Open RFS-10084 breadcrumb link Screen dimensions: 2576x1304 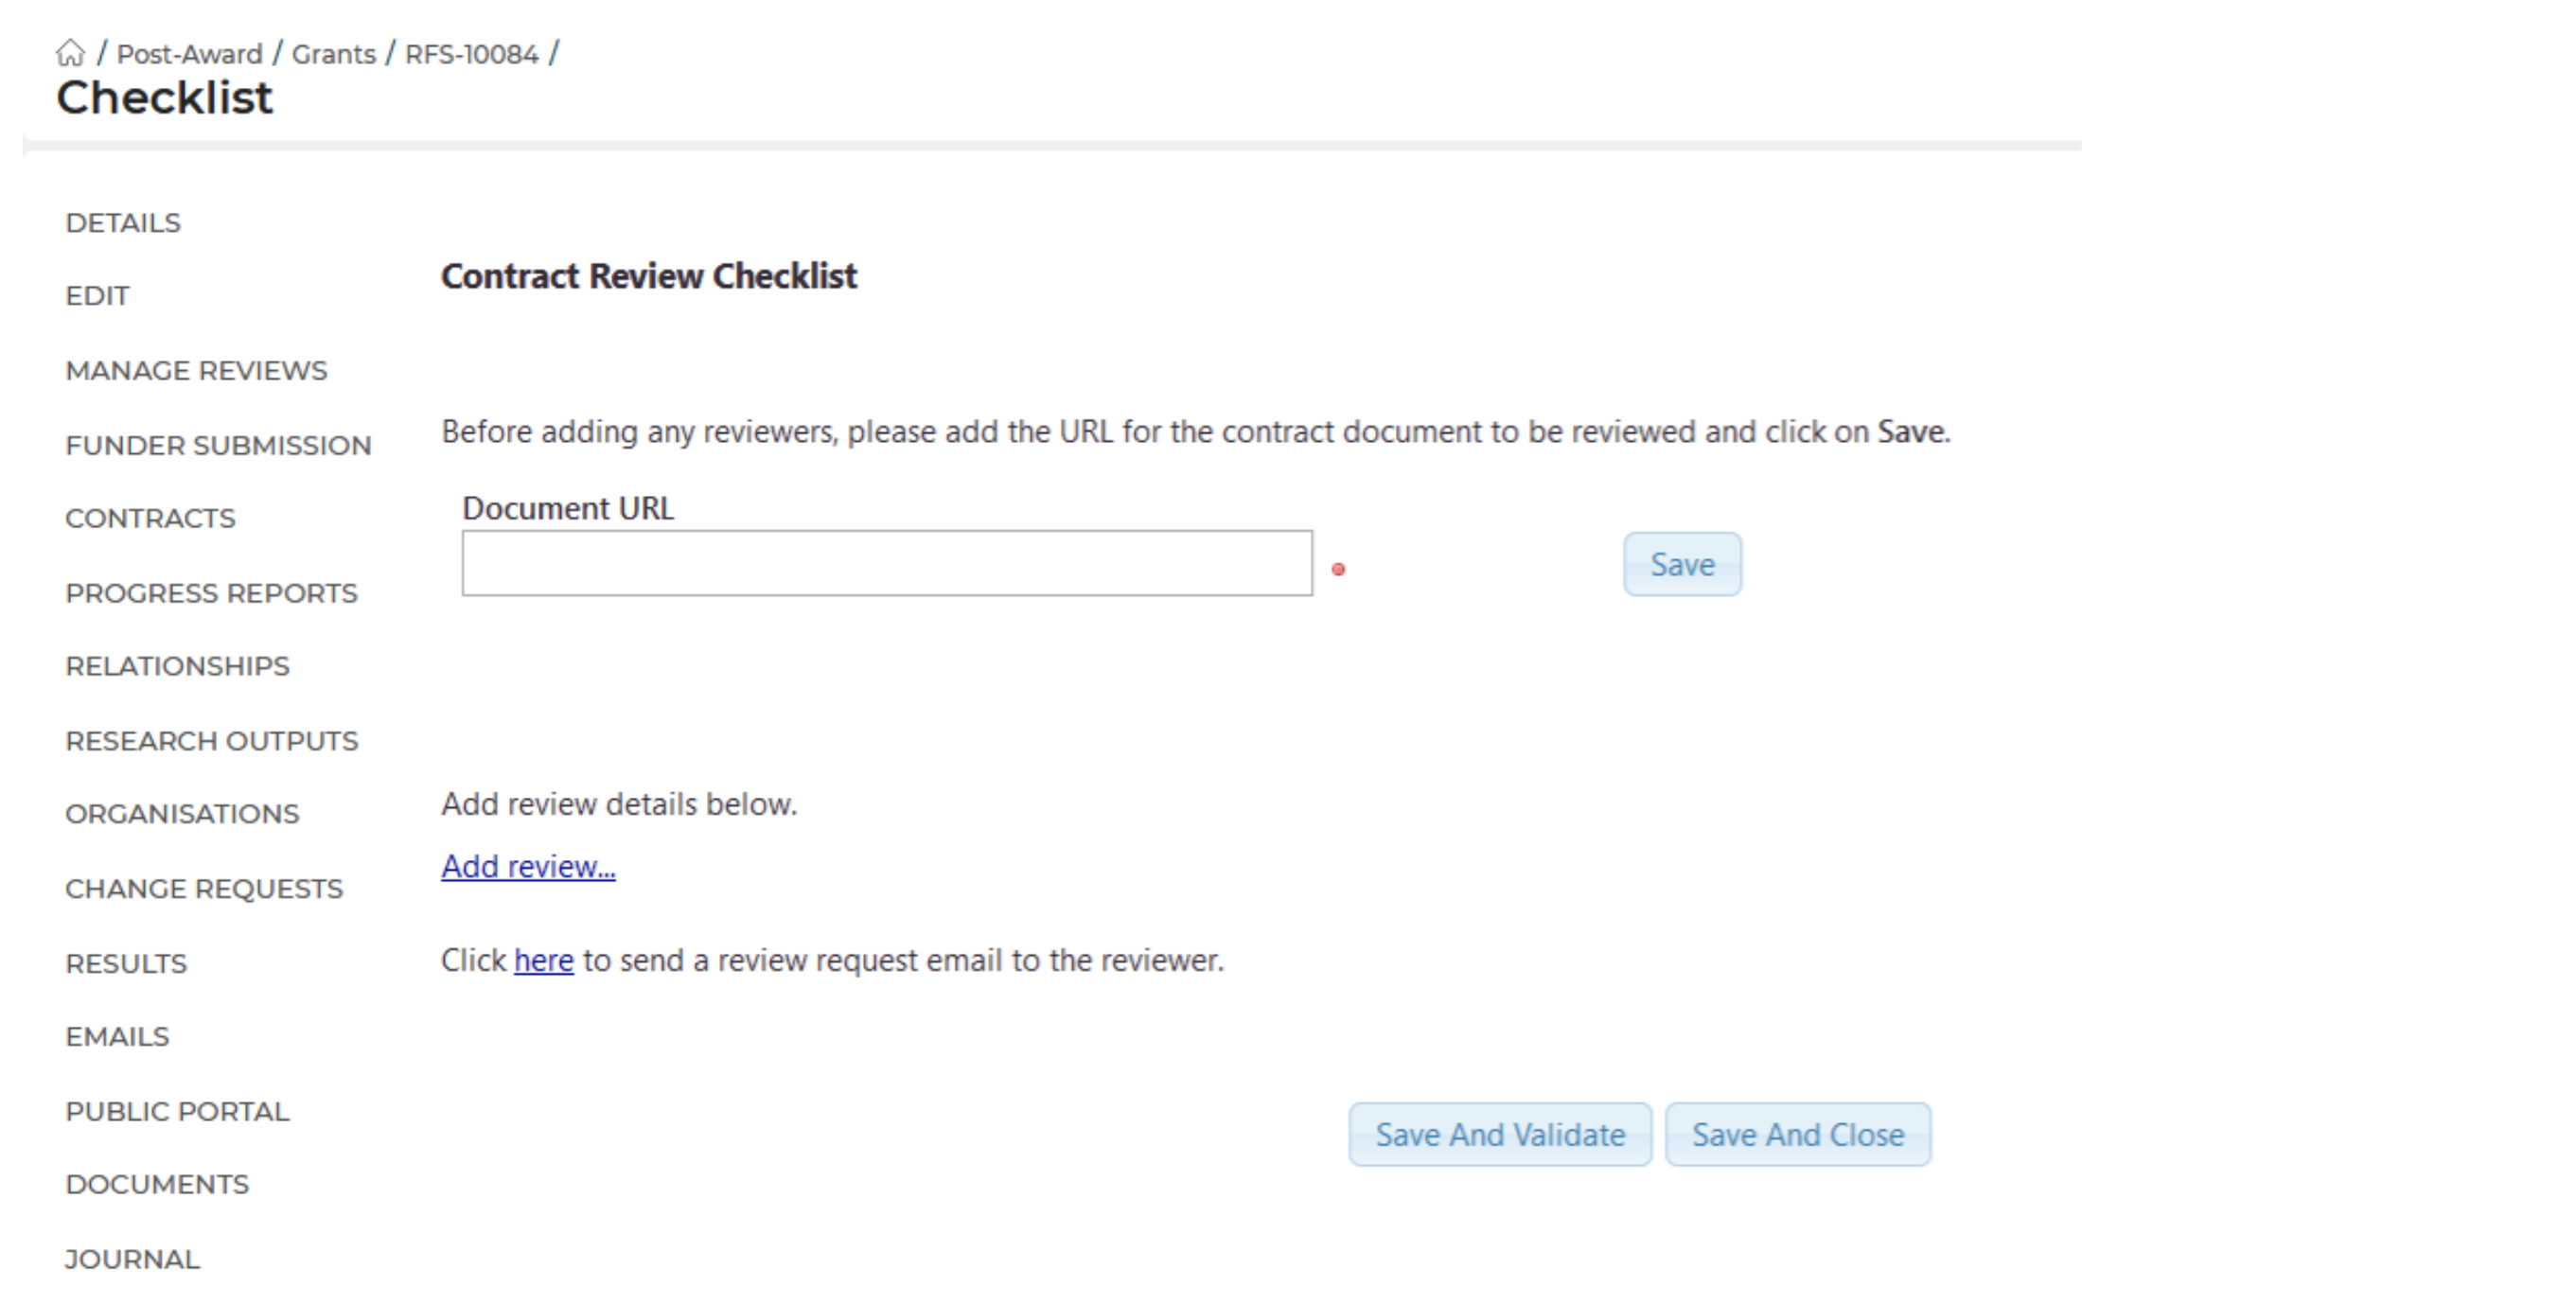[471, 54]
